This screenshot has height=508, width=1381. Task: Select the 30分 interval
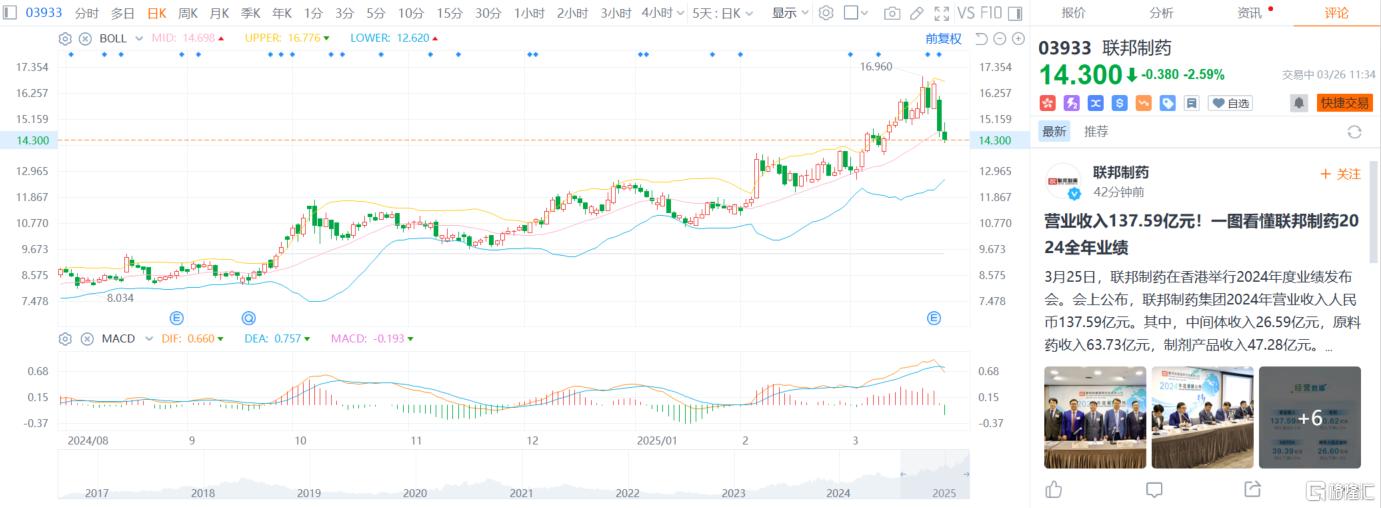pos(488,13)
